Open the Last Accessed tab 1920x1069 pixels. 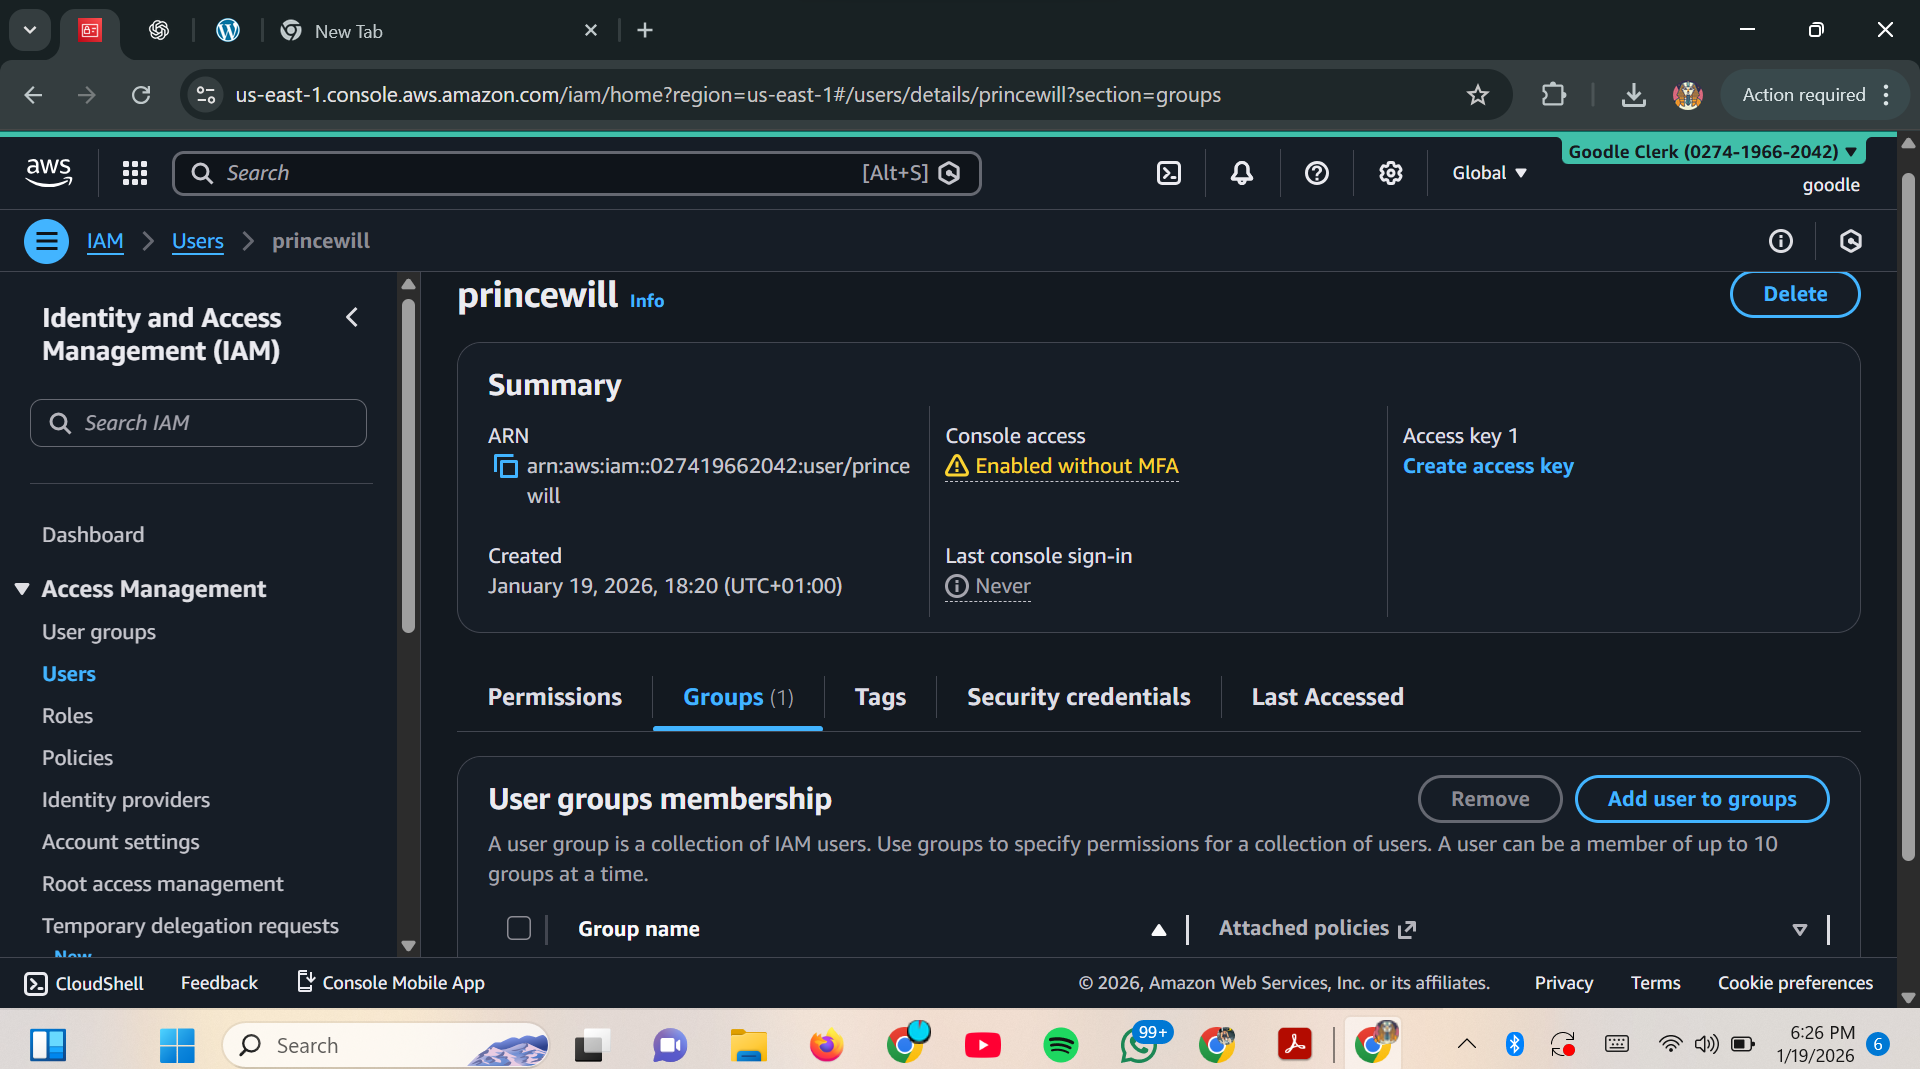point(1327,697)
